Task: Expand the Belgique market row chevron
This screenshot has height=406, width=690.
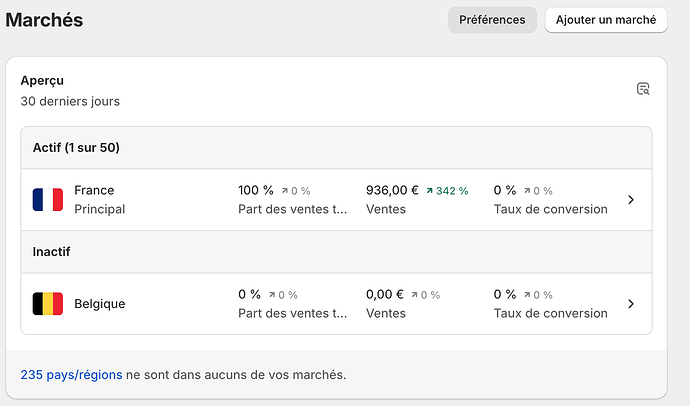Action: [631, 304]
